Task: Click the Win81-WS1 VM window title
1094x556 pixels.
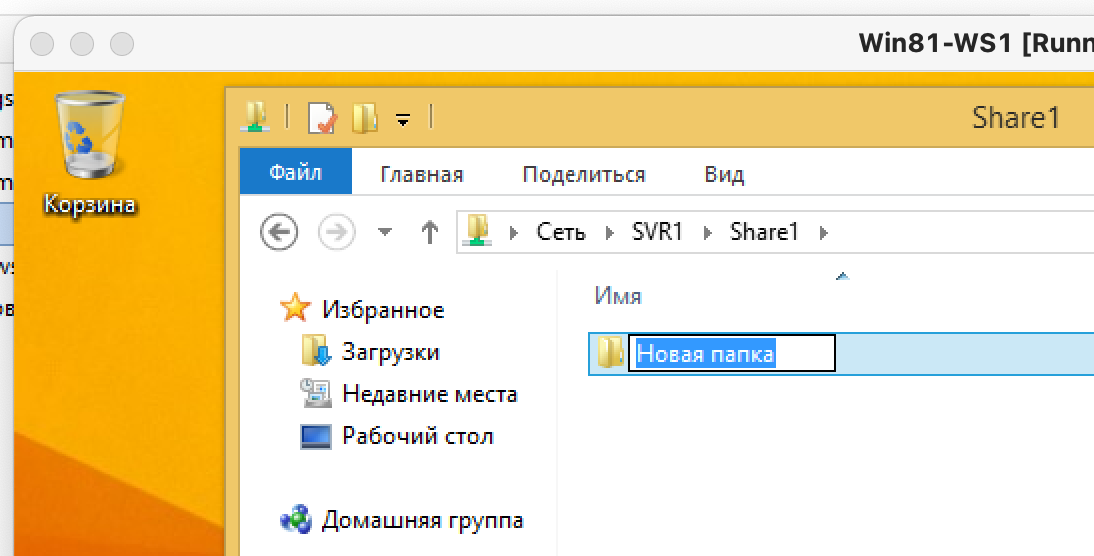Action: (976, 43)
